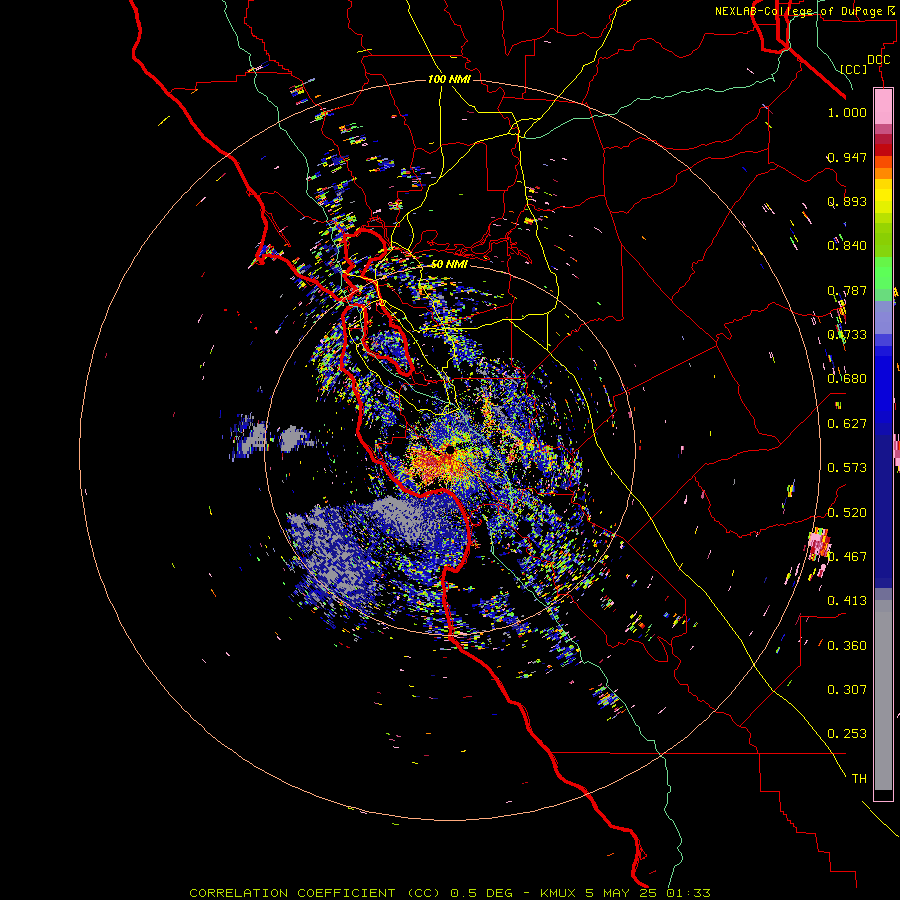The height and width of the screenshot is (900, 900).
Task: Pick the bright green swatch near 0.787
Action: [x=883, y=273]
